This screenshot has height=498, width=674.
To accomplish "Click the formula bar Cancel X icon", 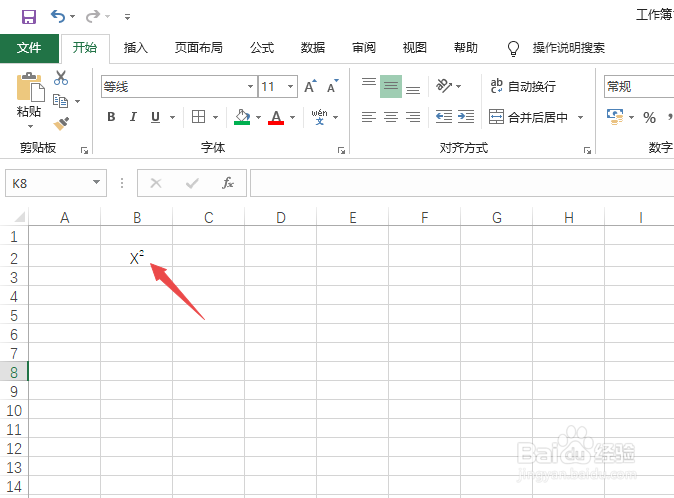I will pos(156,183).
